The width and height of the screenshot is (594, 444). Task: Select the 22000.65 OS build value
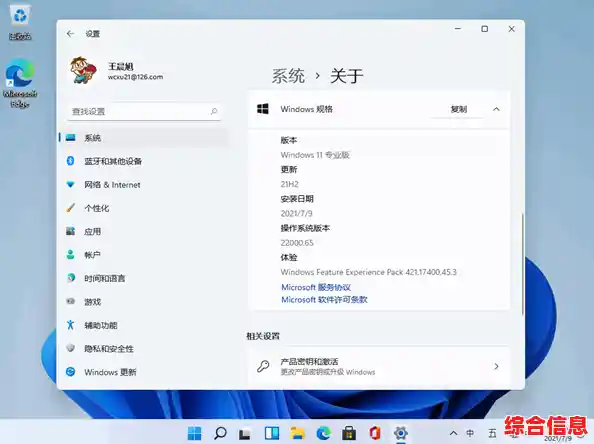297,243
